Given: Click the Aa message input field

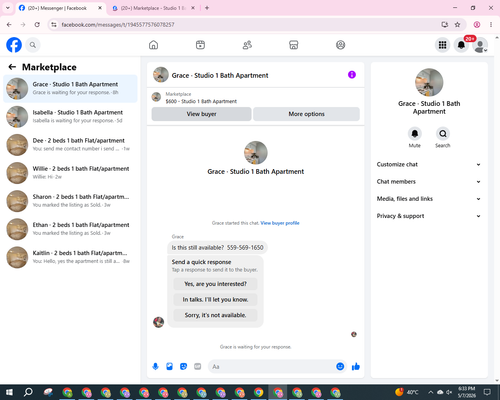Looking at the screenshot, I should coord(272,367).
